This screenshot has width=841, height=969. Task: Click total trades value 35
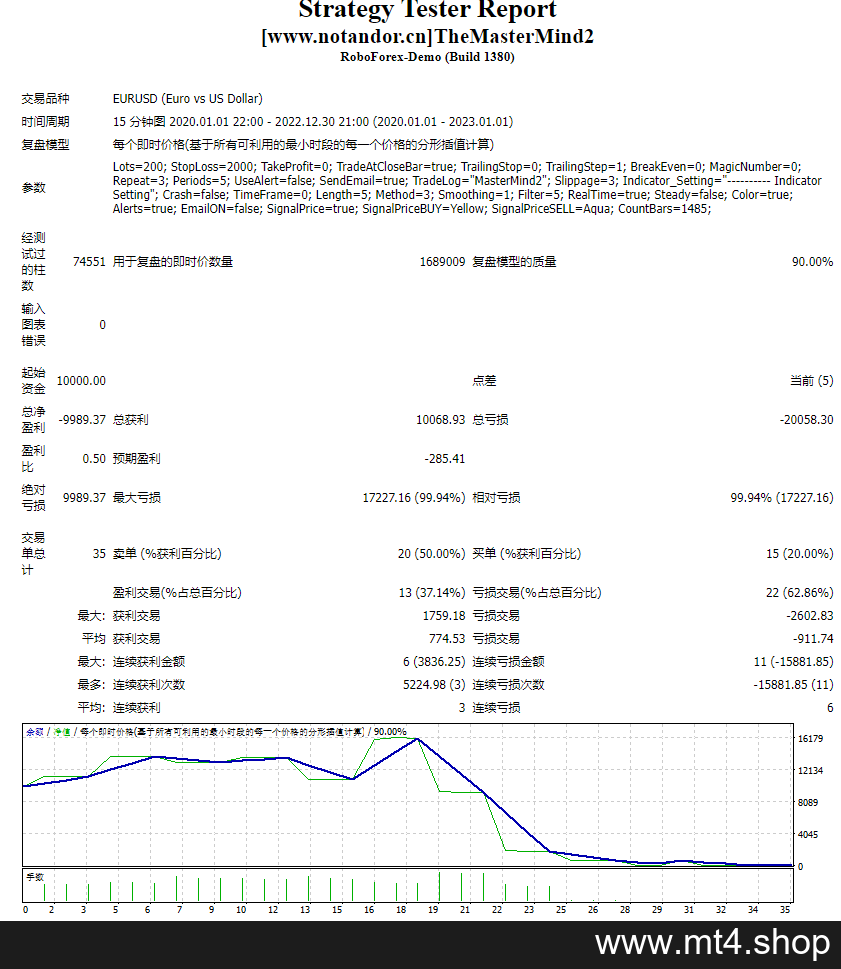pyautogui.click(x=99, y=554)
